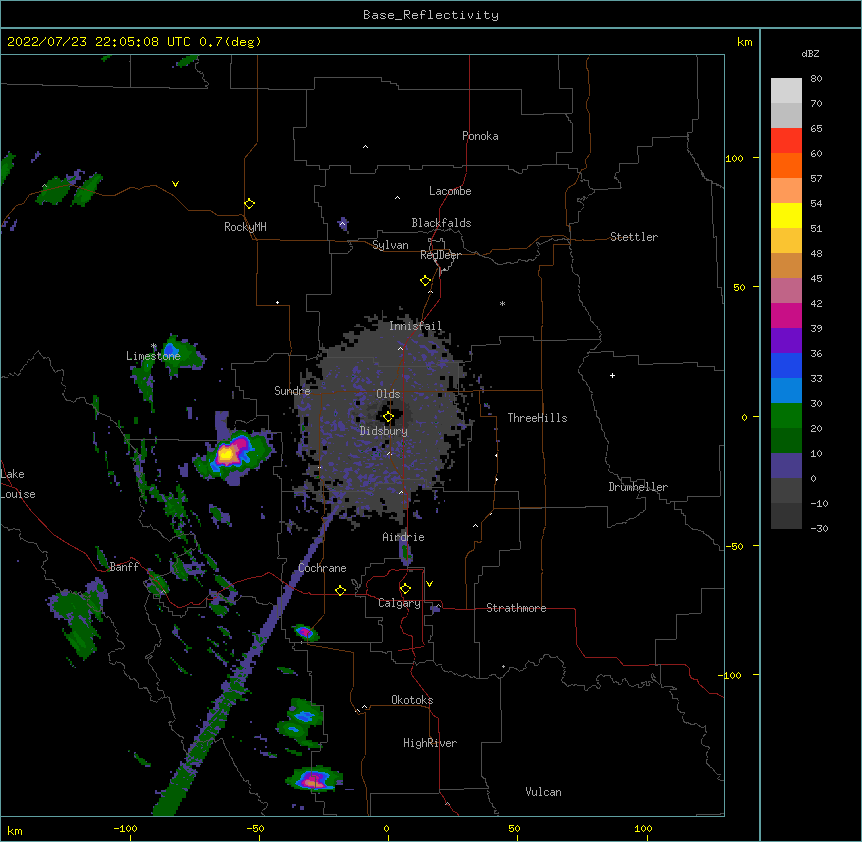
Task: Click the green 30 dBZ color swatch
Action: pyautogui.click(x=786, y=416)
